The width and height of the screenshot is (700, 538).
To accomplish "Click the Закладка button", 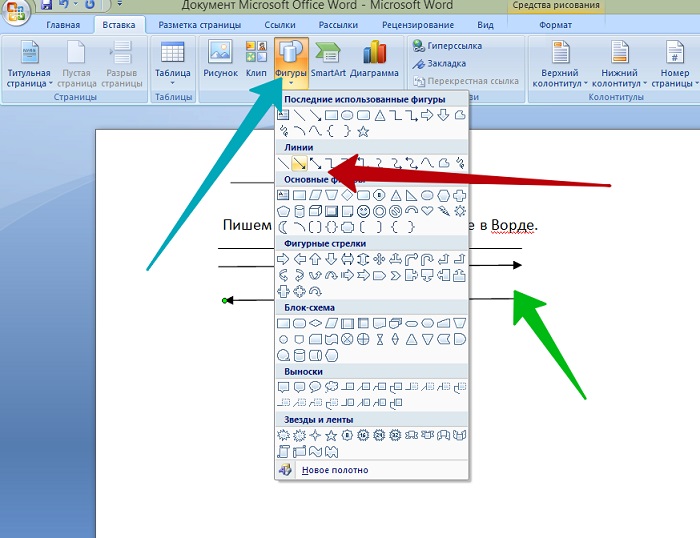I will [440, 63].
